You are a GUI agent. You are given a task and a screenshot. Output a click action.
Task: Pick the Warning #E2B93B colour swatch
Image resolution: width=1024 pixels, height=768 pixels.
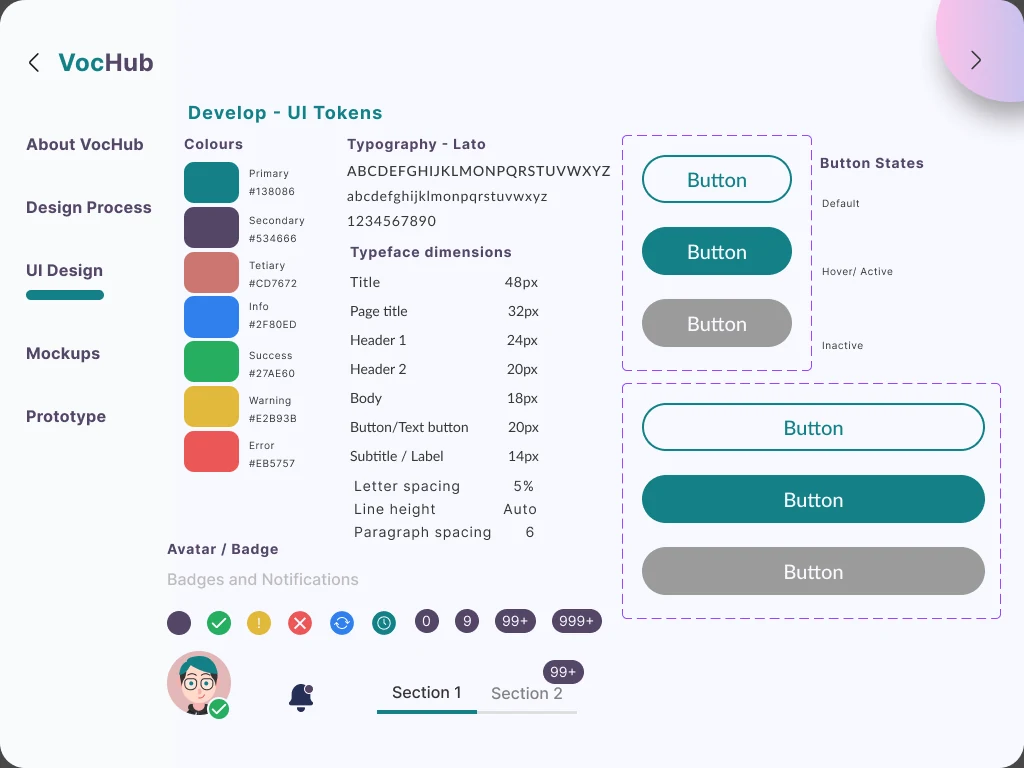click(x=212, y=406)
